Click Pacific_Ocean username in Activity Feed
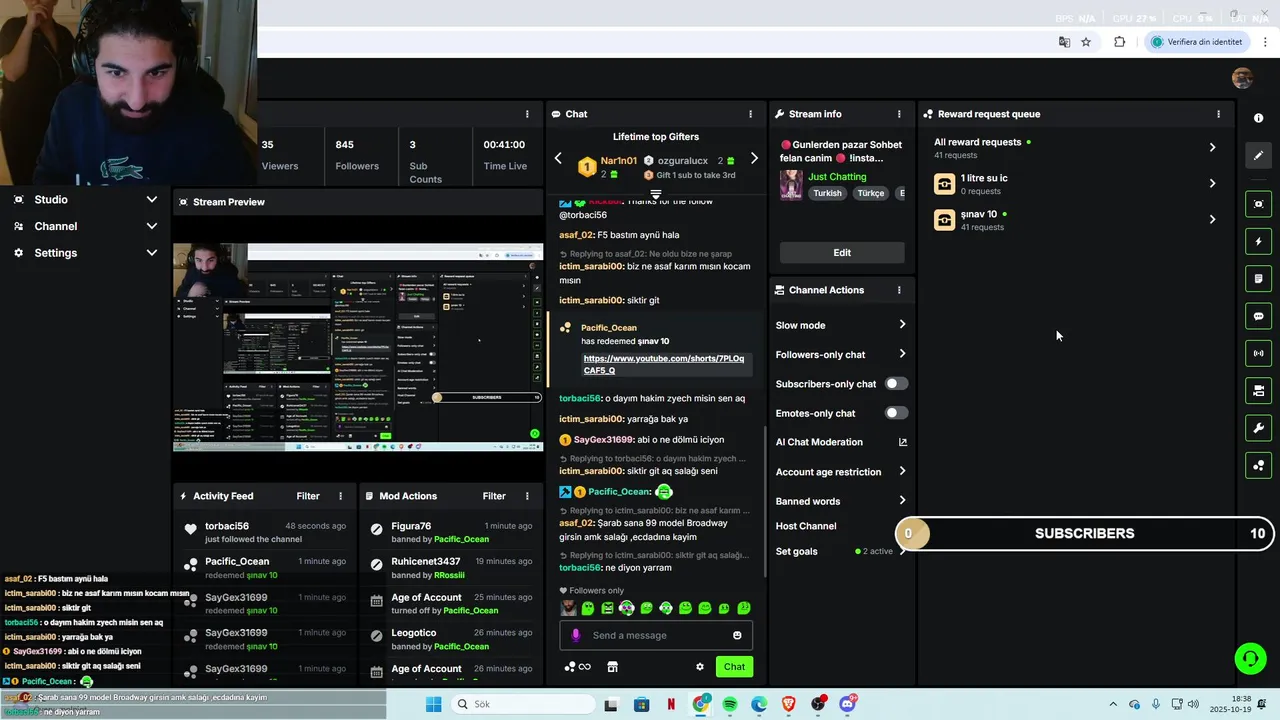The height and width of the screenshot is (720, 1280). [x=237, y=561]
